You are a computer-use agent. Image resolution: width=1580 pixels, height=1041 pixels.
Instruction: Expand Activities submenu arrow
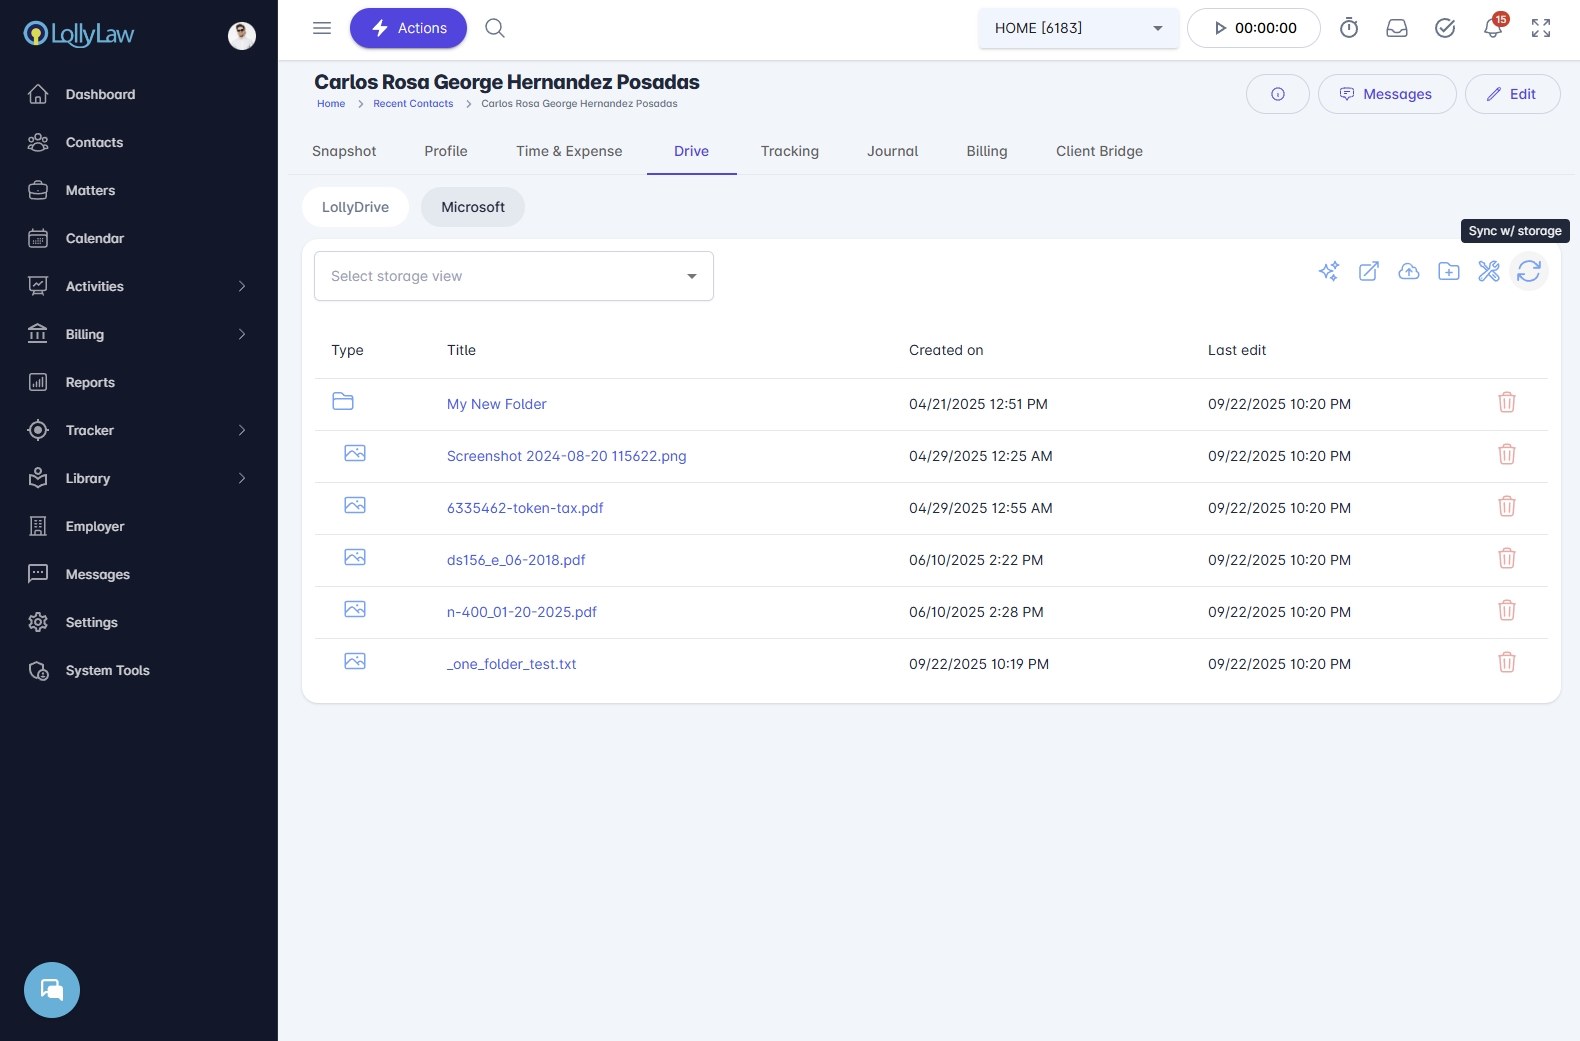pos(242,286)
